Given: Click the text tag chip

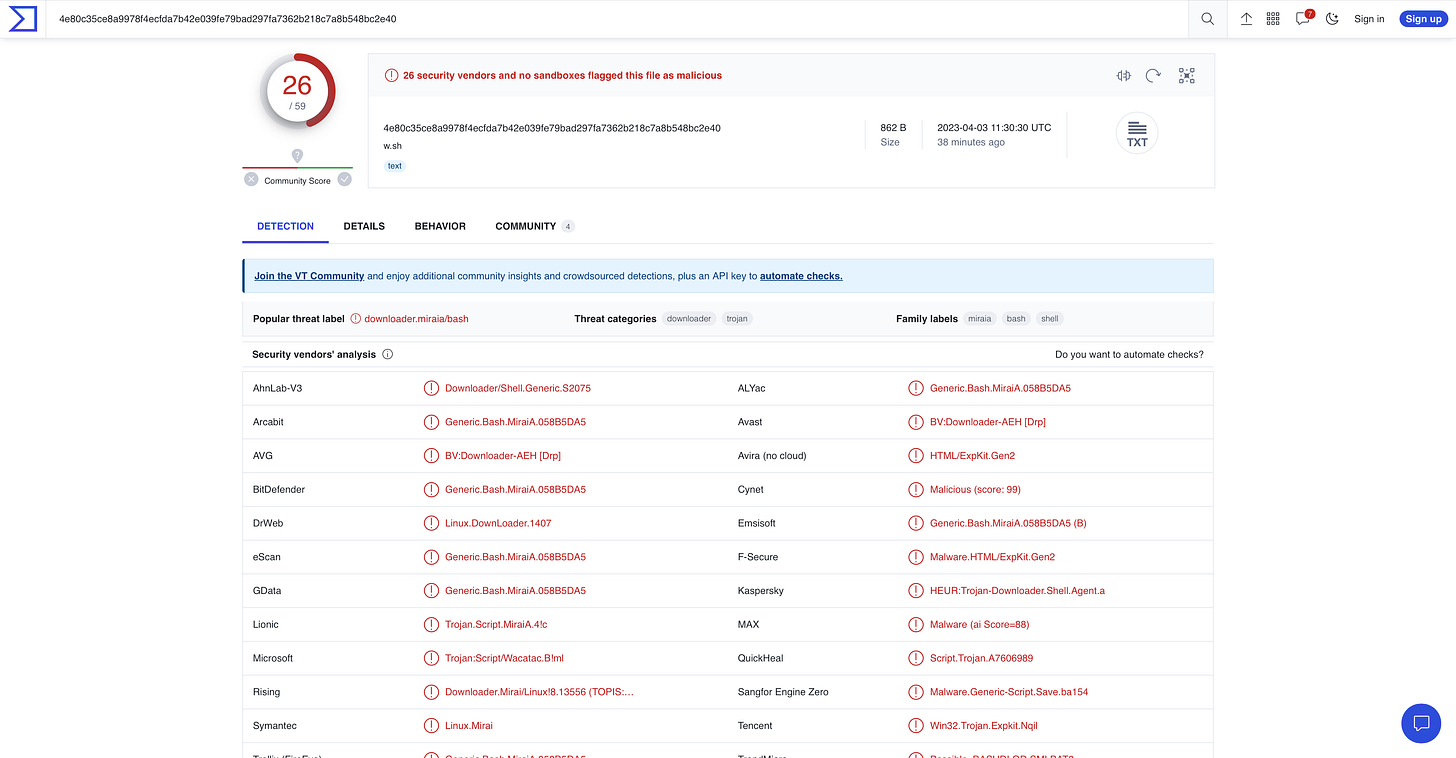Looking at the screenshot, I should (395, 166).
